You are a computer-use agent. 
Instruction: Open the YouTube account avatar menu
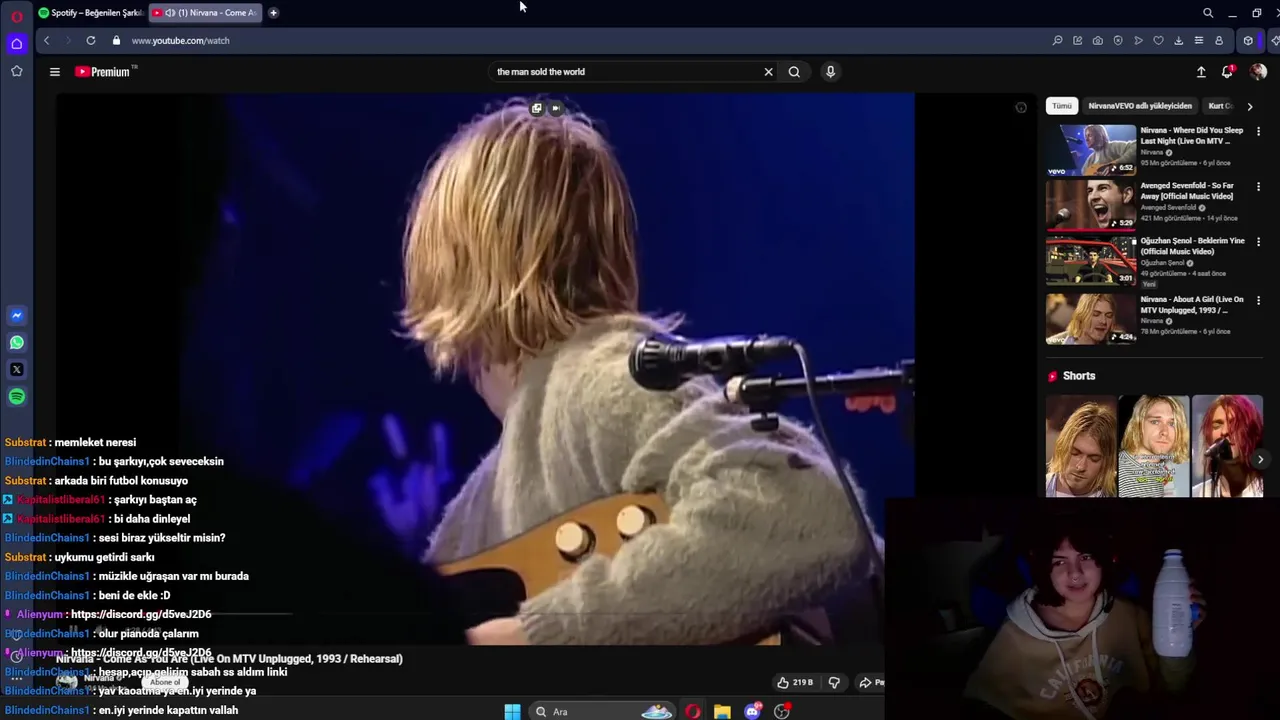tap(1258, 72)
